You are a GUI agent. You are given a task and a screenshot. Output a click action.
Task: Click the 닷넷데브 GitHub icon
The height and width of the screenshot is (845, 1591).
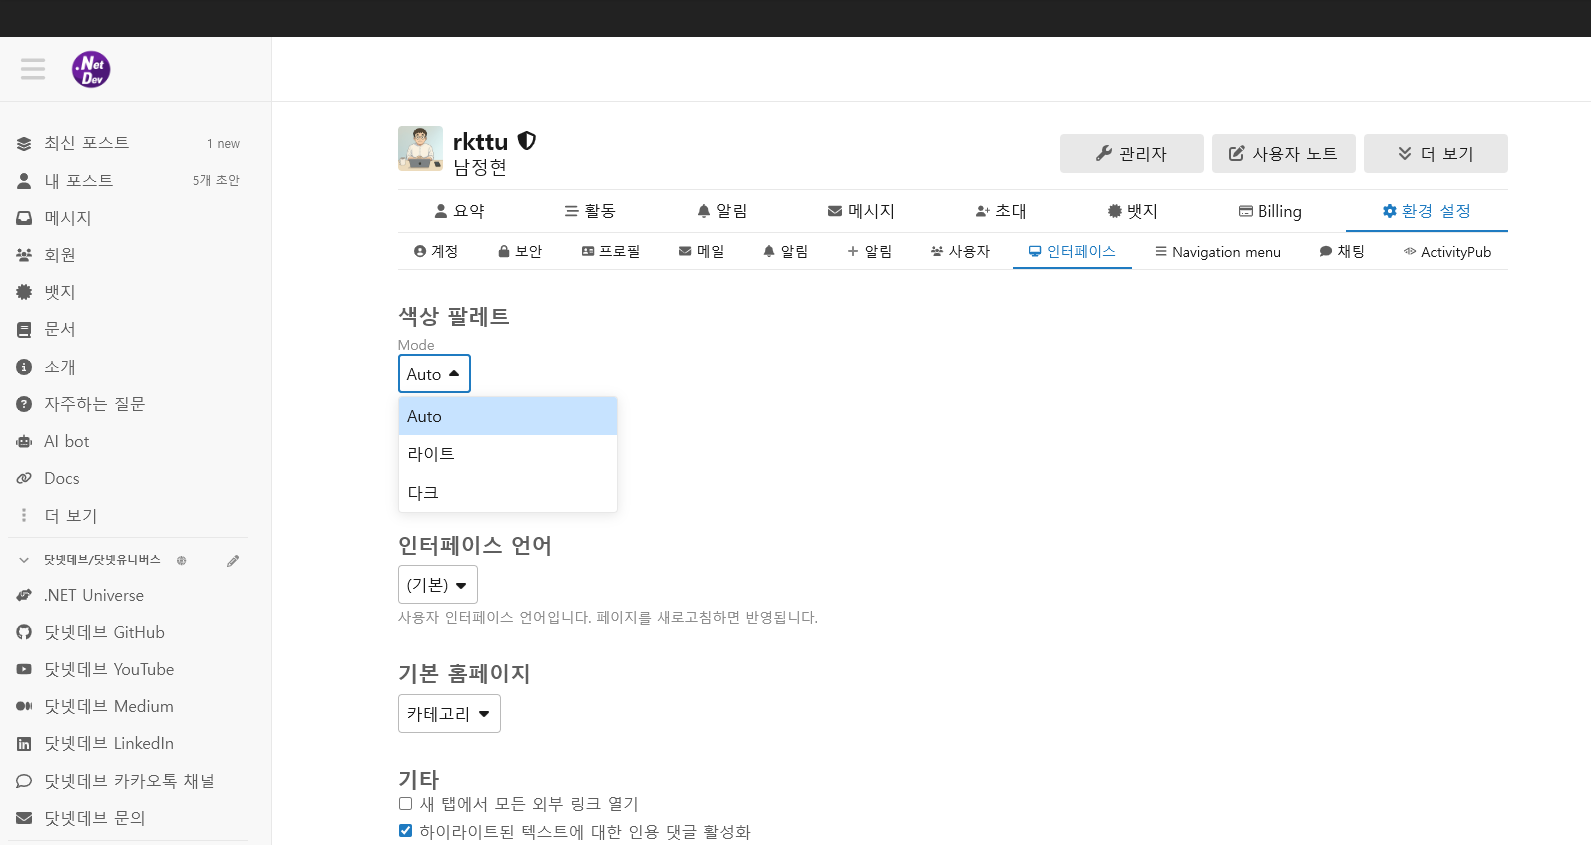24,632
